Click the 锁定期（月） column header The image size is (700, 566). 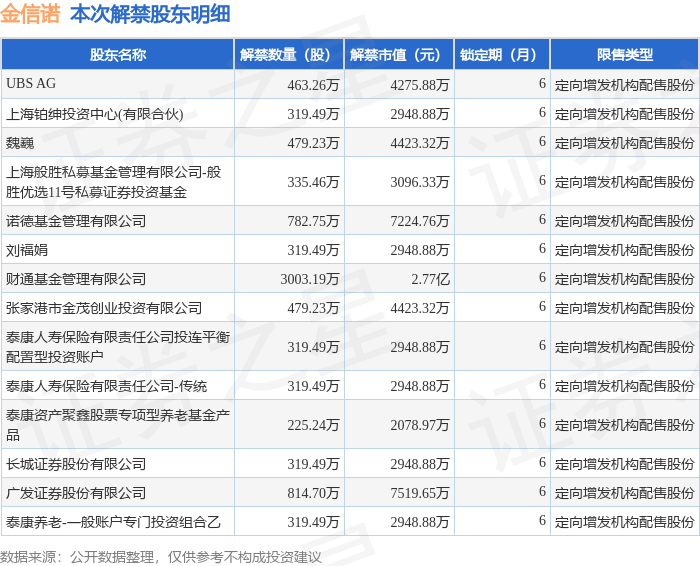click(x=502, y=55)
